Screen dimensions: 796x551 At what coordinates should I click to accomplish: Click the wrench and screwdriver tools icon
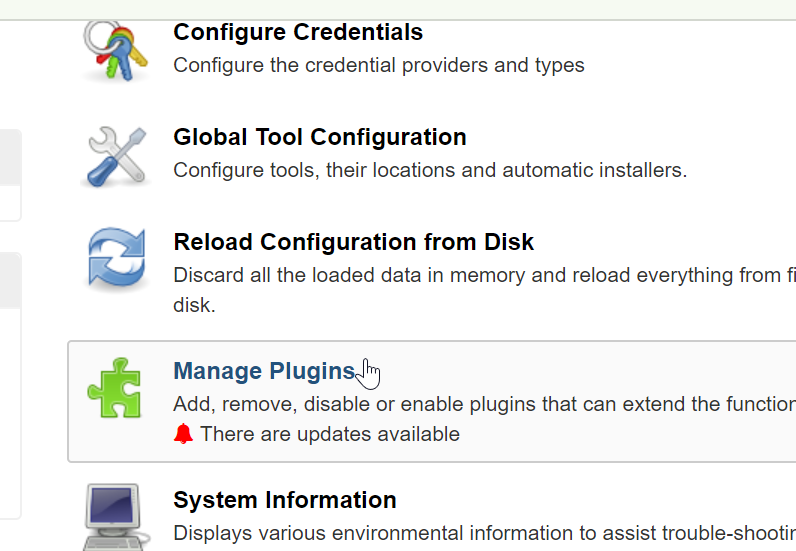(x=116, y=156)
